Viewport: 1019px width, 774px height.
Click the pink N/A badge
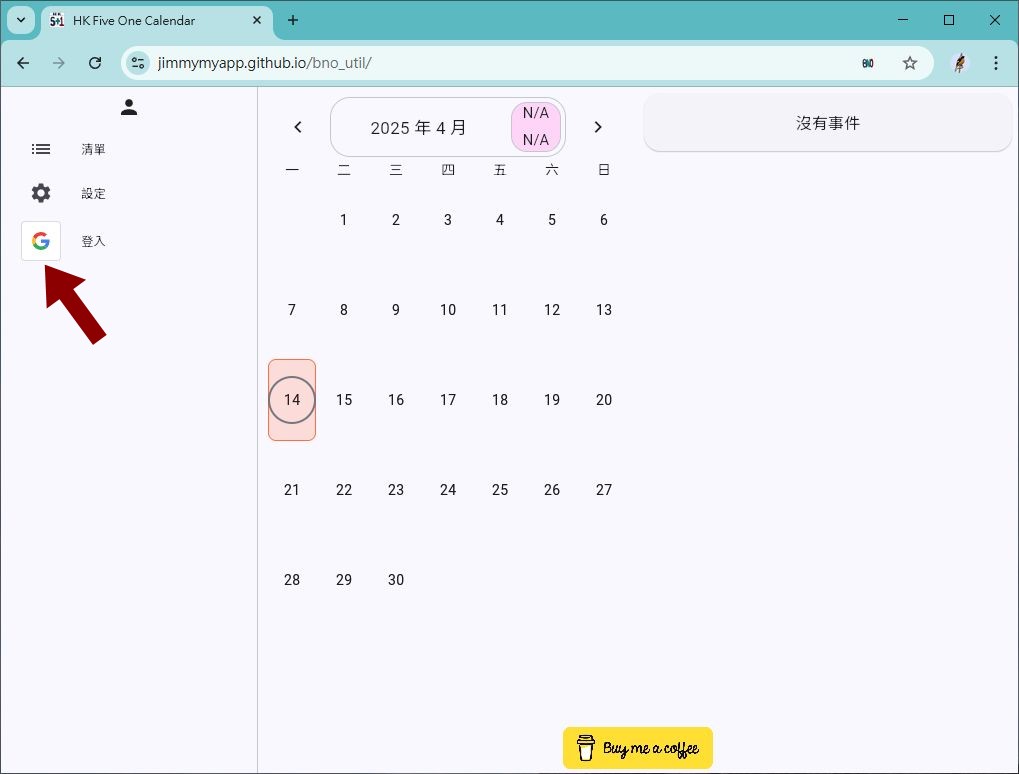tap(535, 127)
